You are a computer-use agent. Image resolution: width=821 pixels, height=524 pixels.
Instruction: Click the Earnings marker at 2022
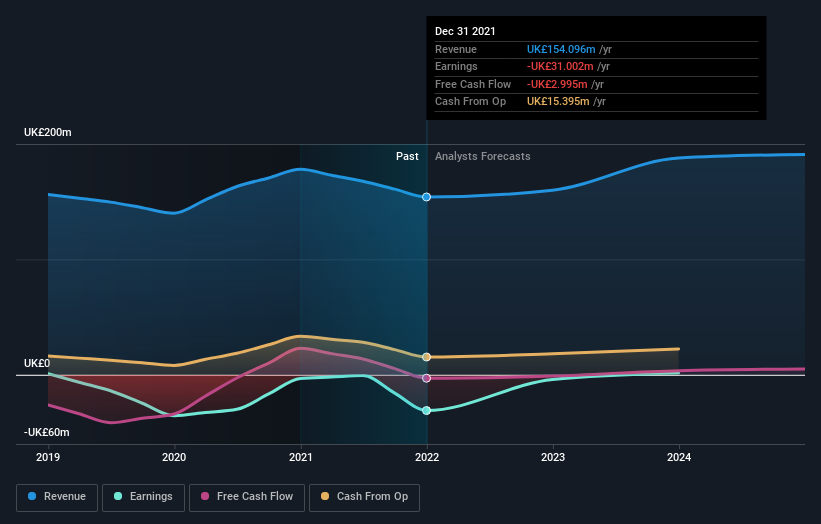[x=427, y=410]
